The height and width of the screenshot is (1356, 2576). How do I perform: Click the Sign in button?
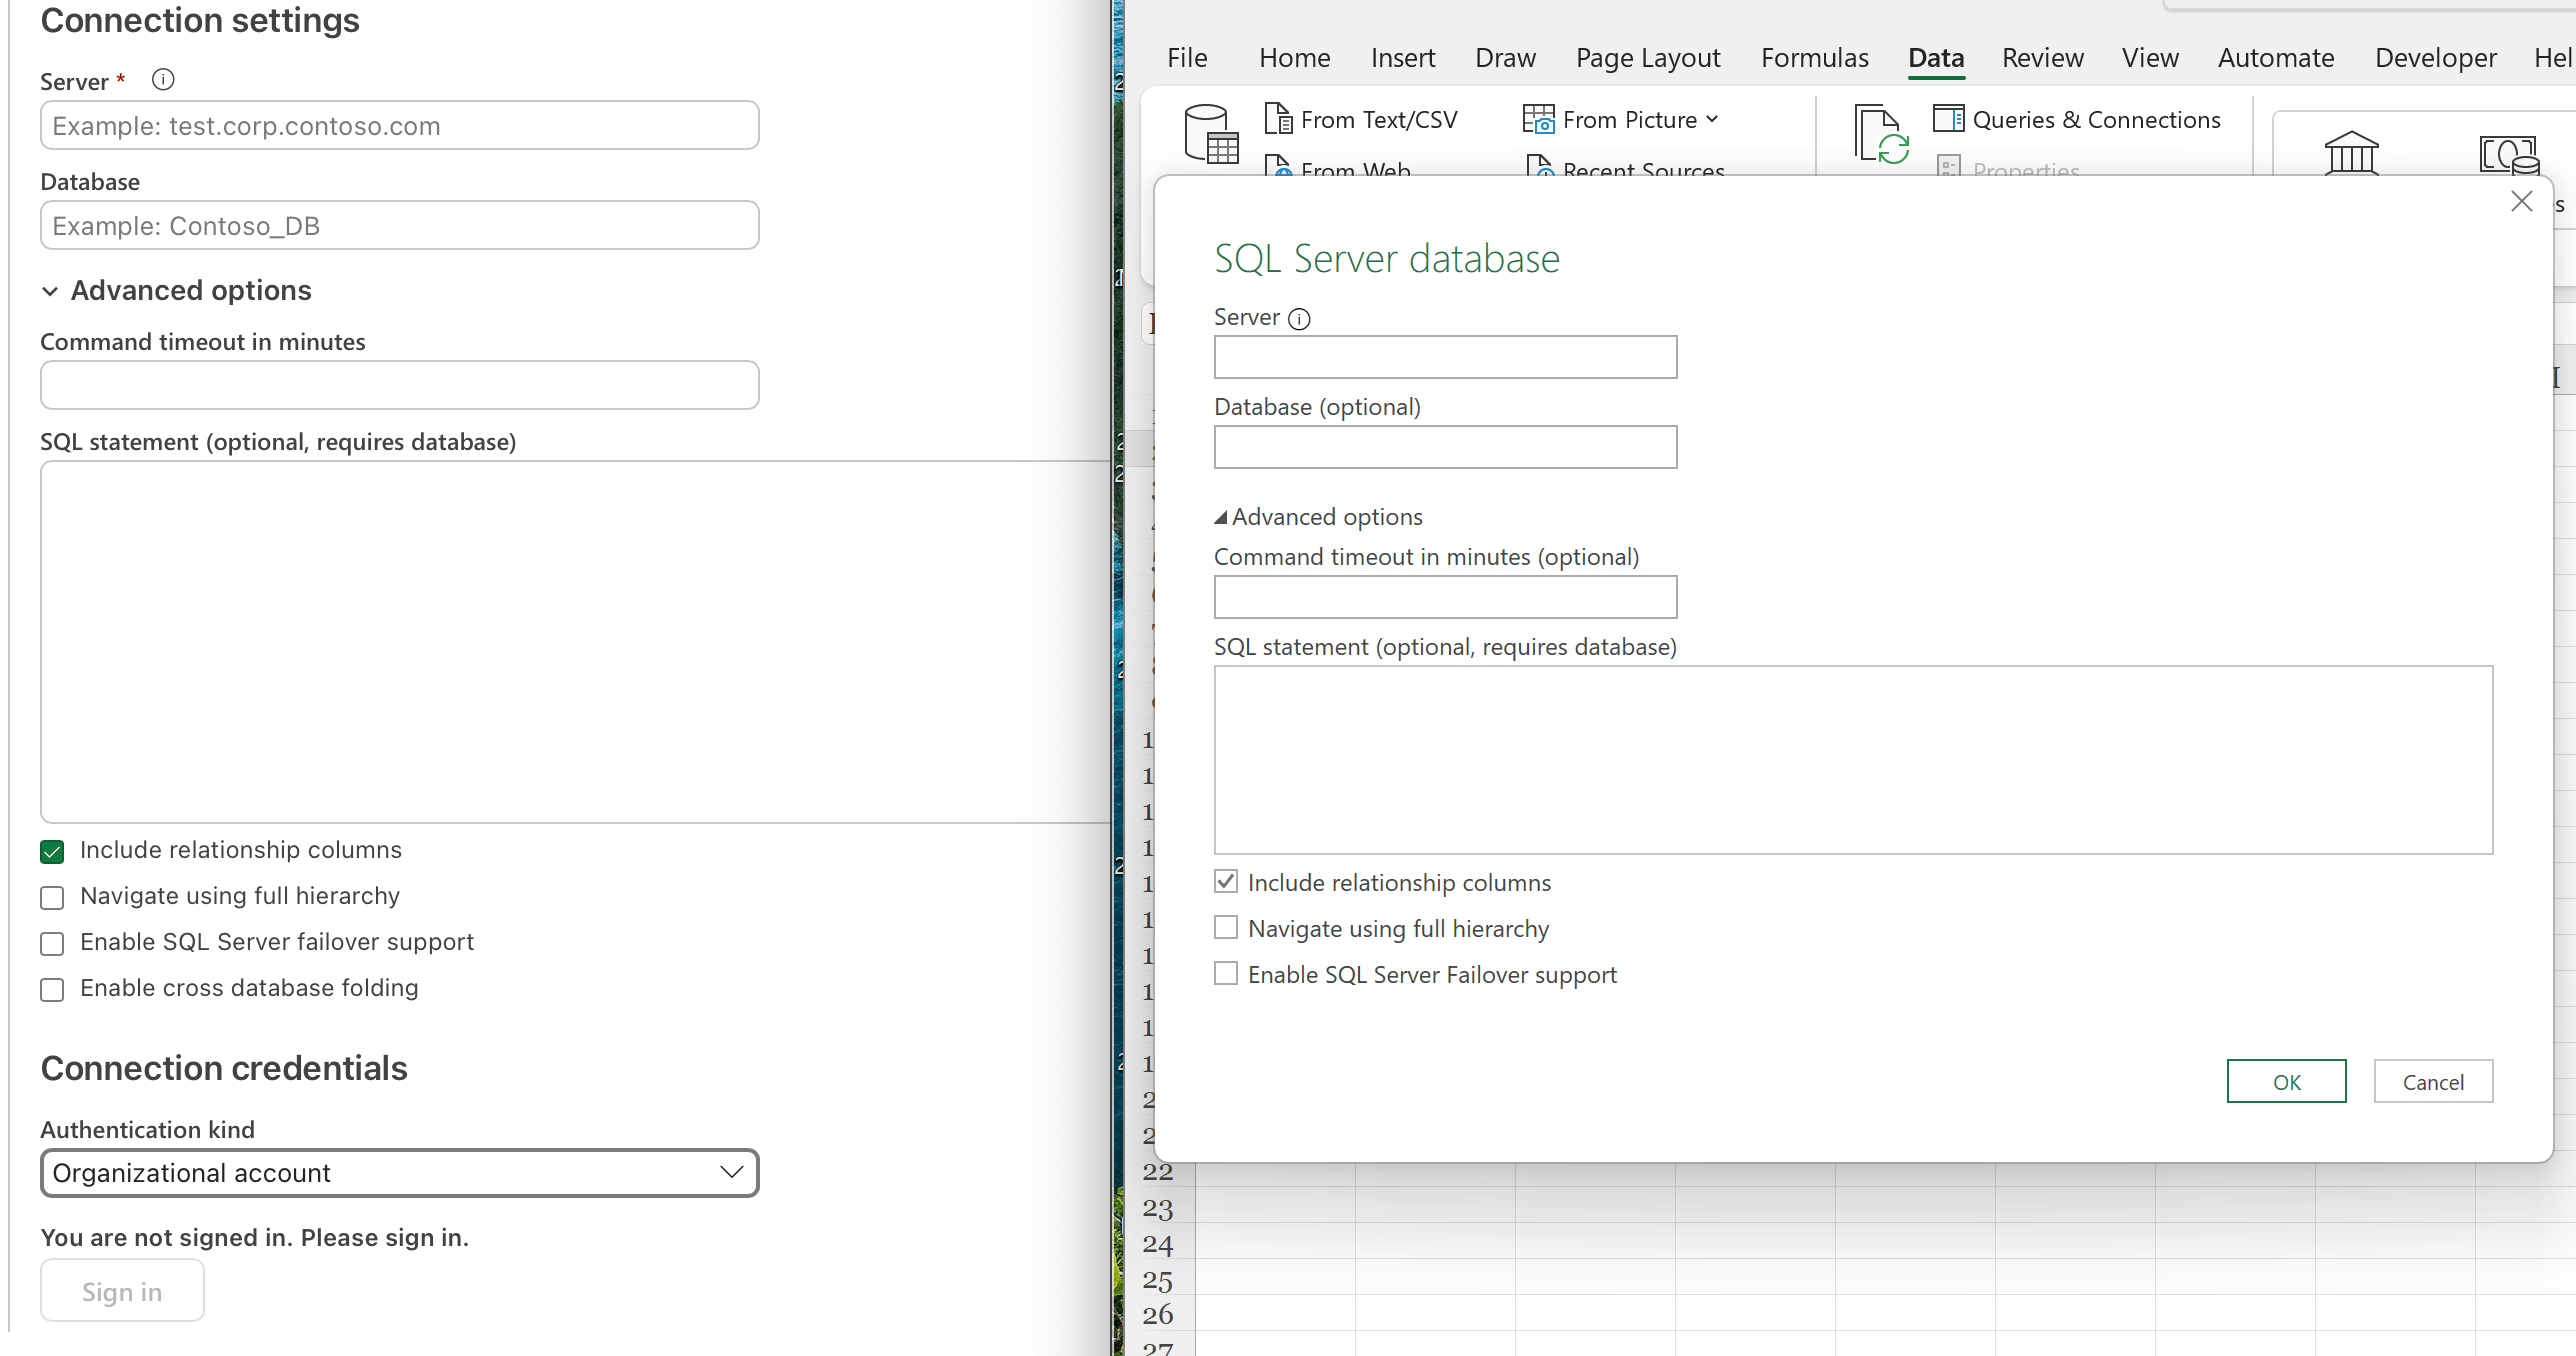(122, 1291)
